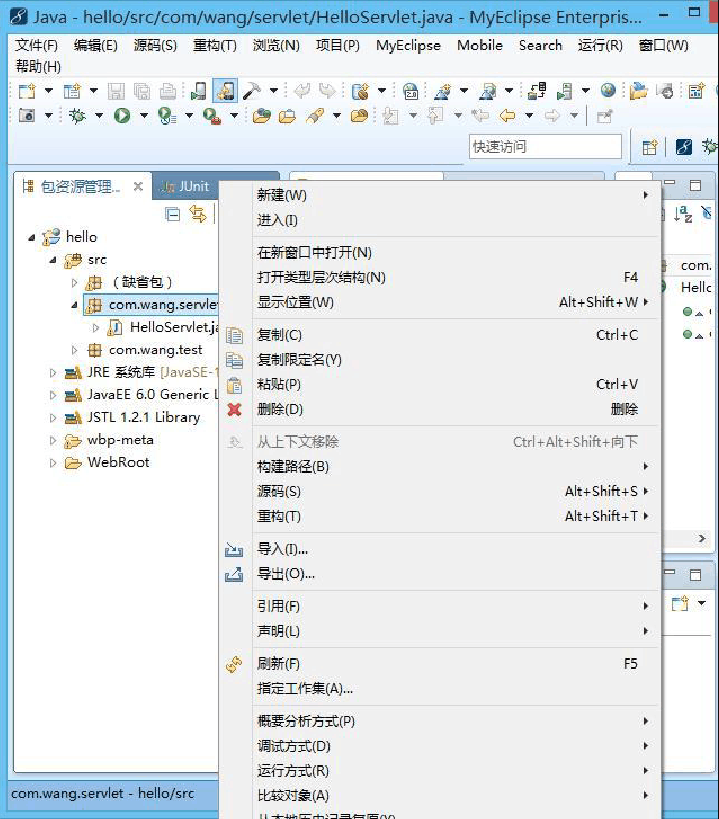719x819 pixels.
Task: Expand the JRE 系统库 library node
Action: pyautogui.click(x=53, y=373)
